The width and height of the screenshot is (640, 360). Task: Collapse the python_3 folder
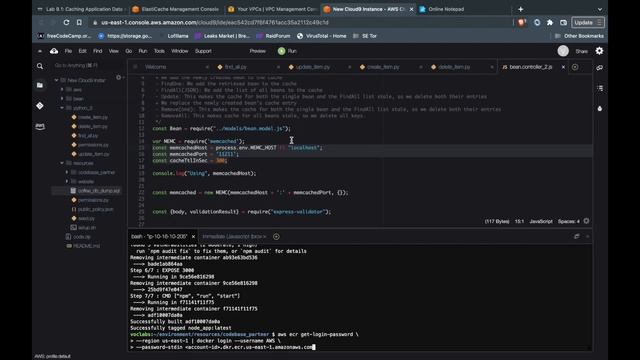62,108
